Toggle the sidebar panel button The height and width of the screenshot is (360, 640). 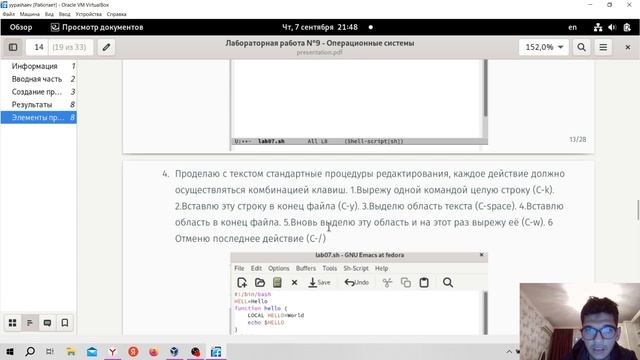tap(13, 47)
